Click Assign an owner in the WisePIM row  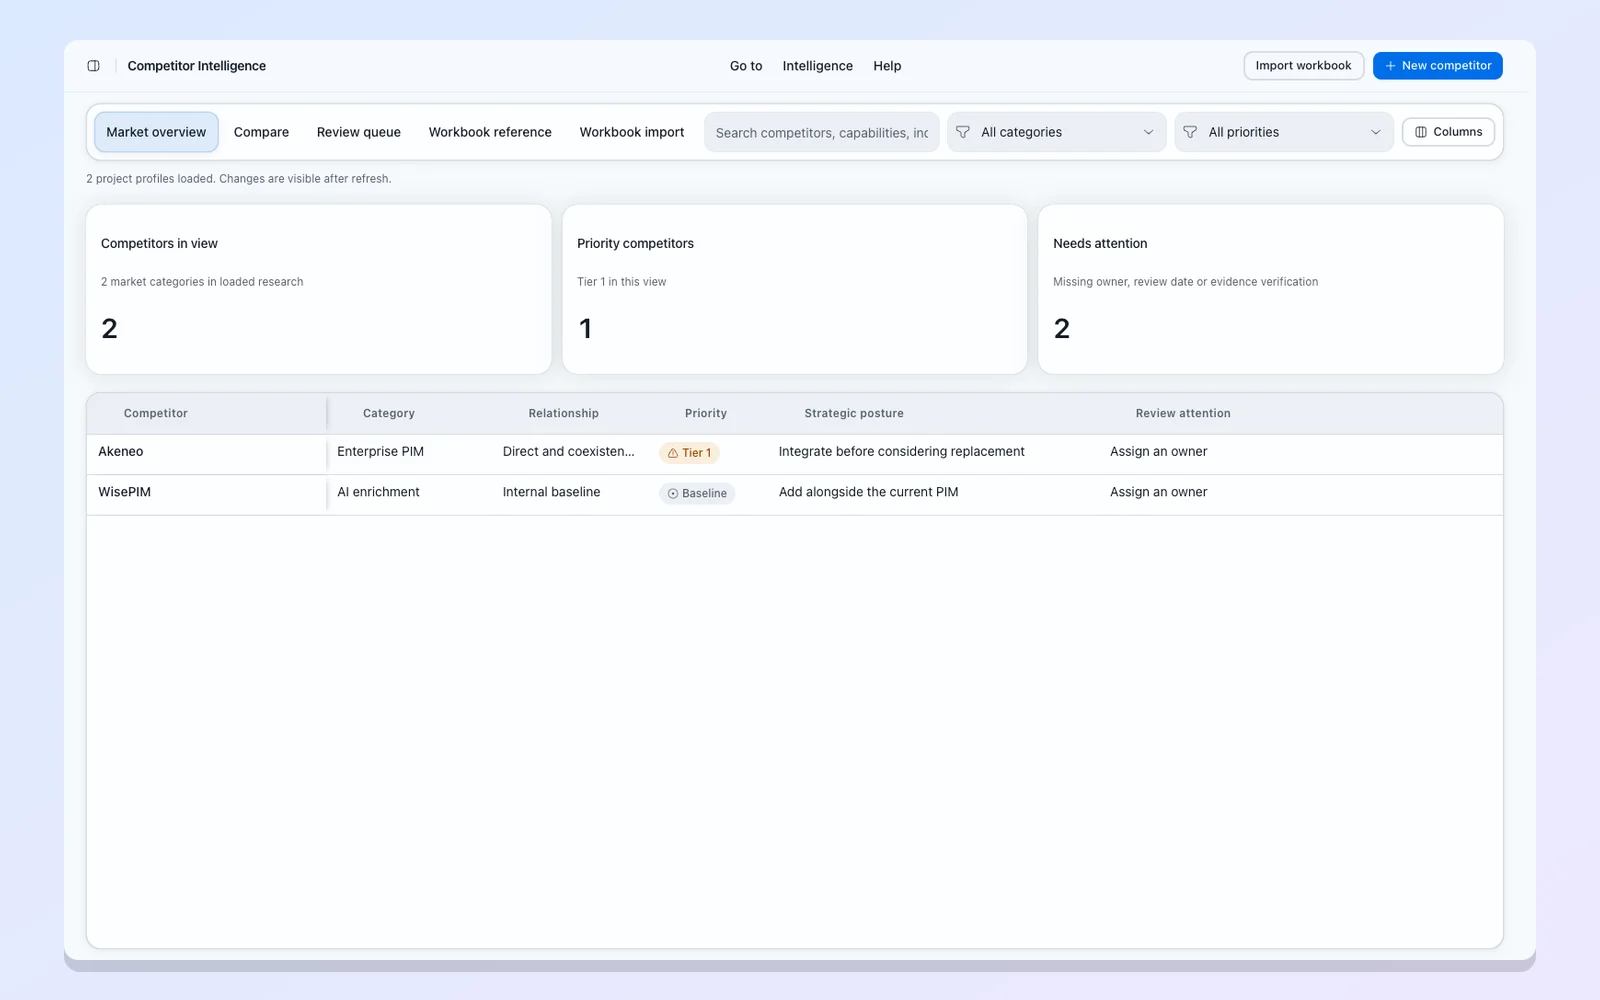[x=1158, y=492]
